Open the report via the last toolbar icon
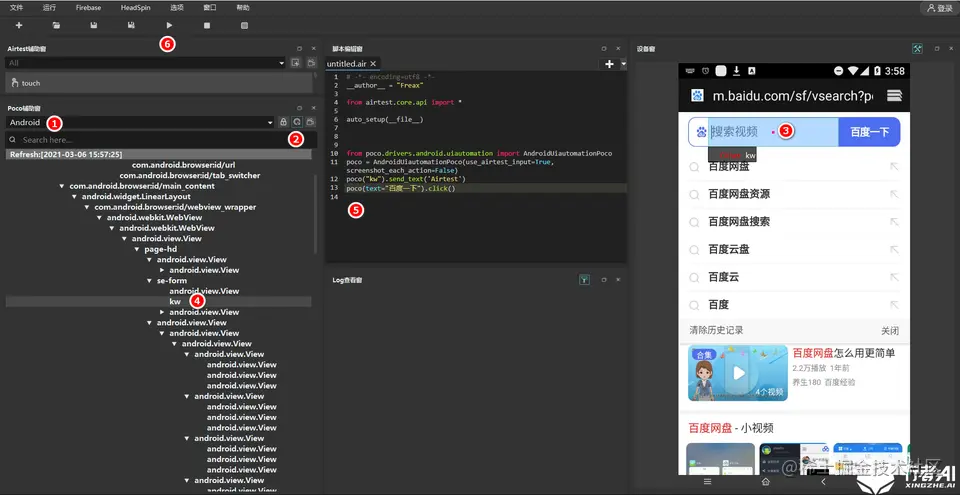Image resolution: width=960 pixels, height=495 pixels. click(244, 26)
